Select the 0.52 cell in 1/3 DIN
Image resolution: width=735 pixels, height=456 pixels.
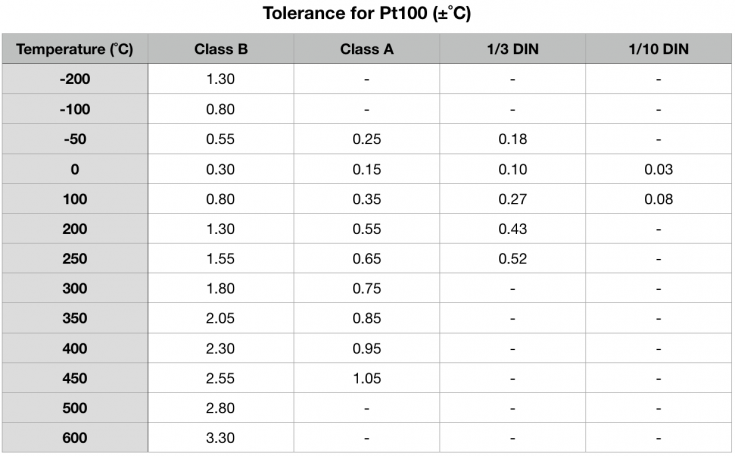[x=512, y=258]
